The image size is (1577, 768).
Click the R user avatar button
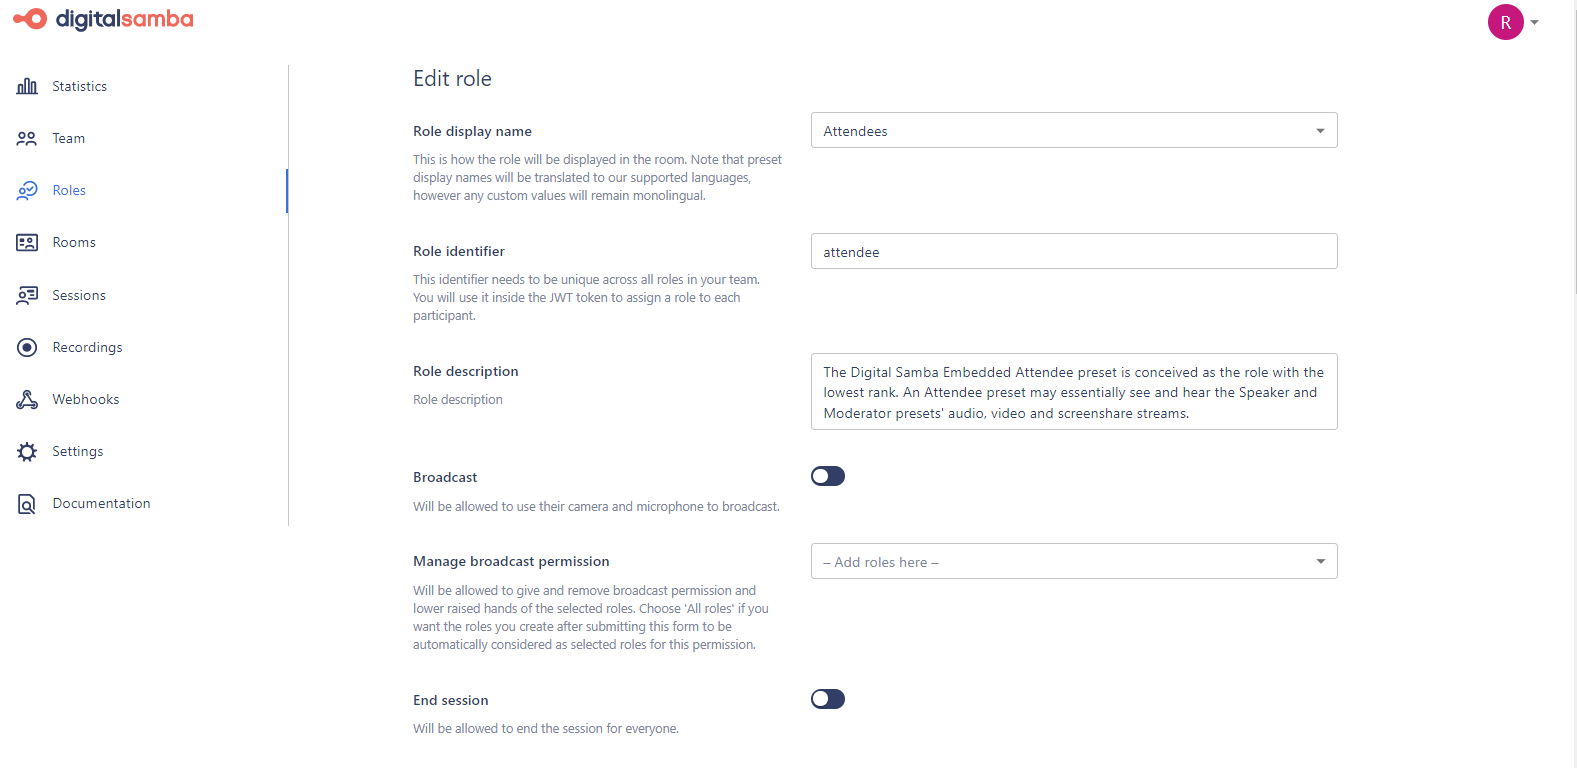coord(1505,22)
